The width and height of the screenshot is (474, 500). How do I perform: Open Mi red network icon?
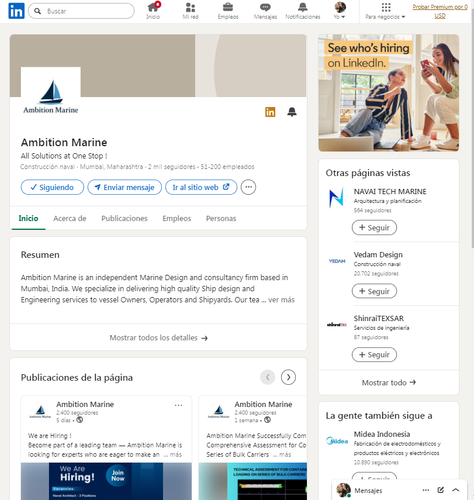190,11
